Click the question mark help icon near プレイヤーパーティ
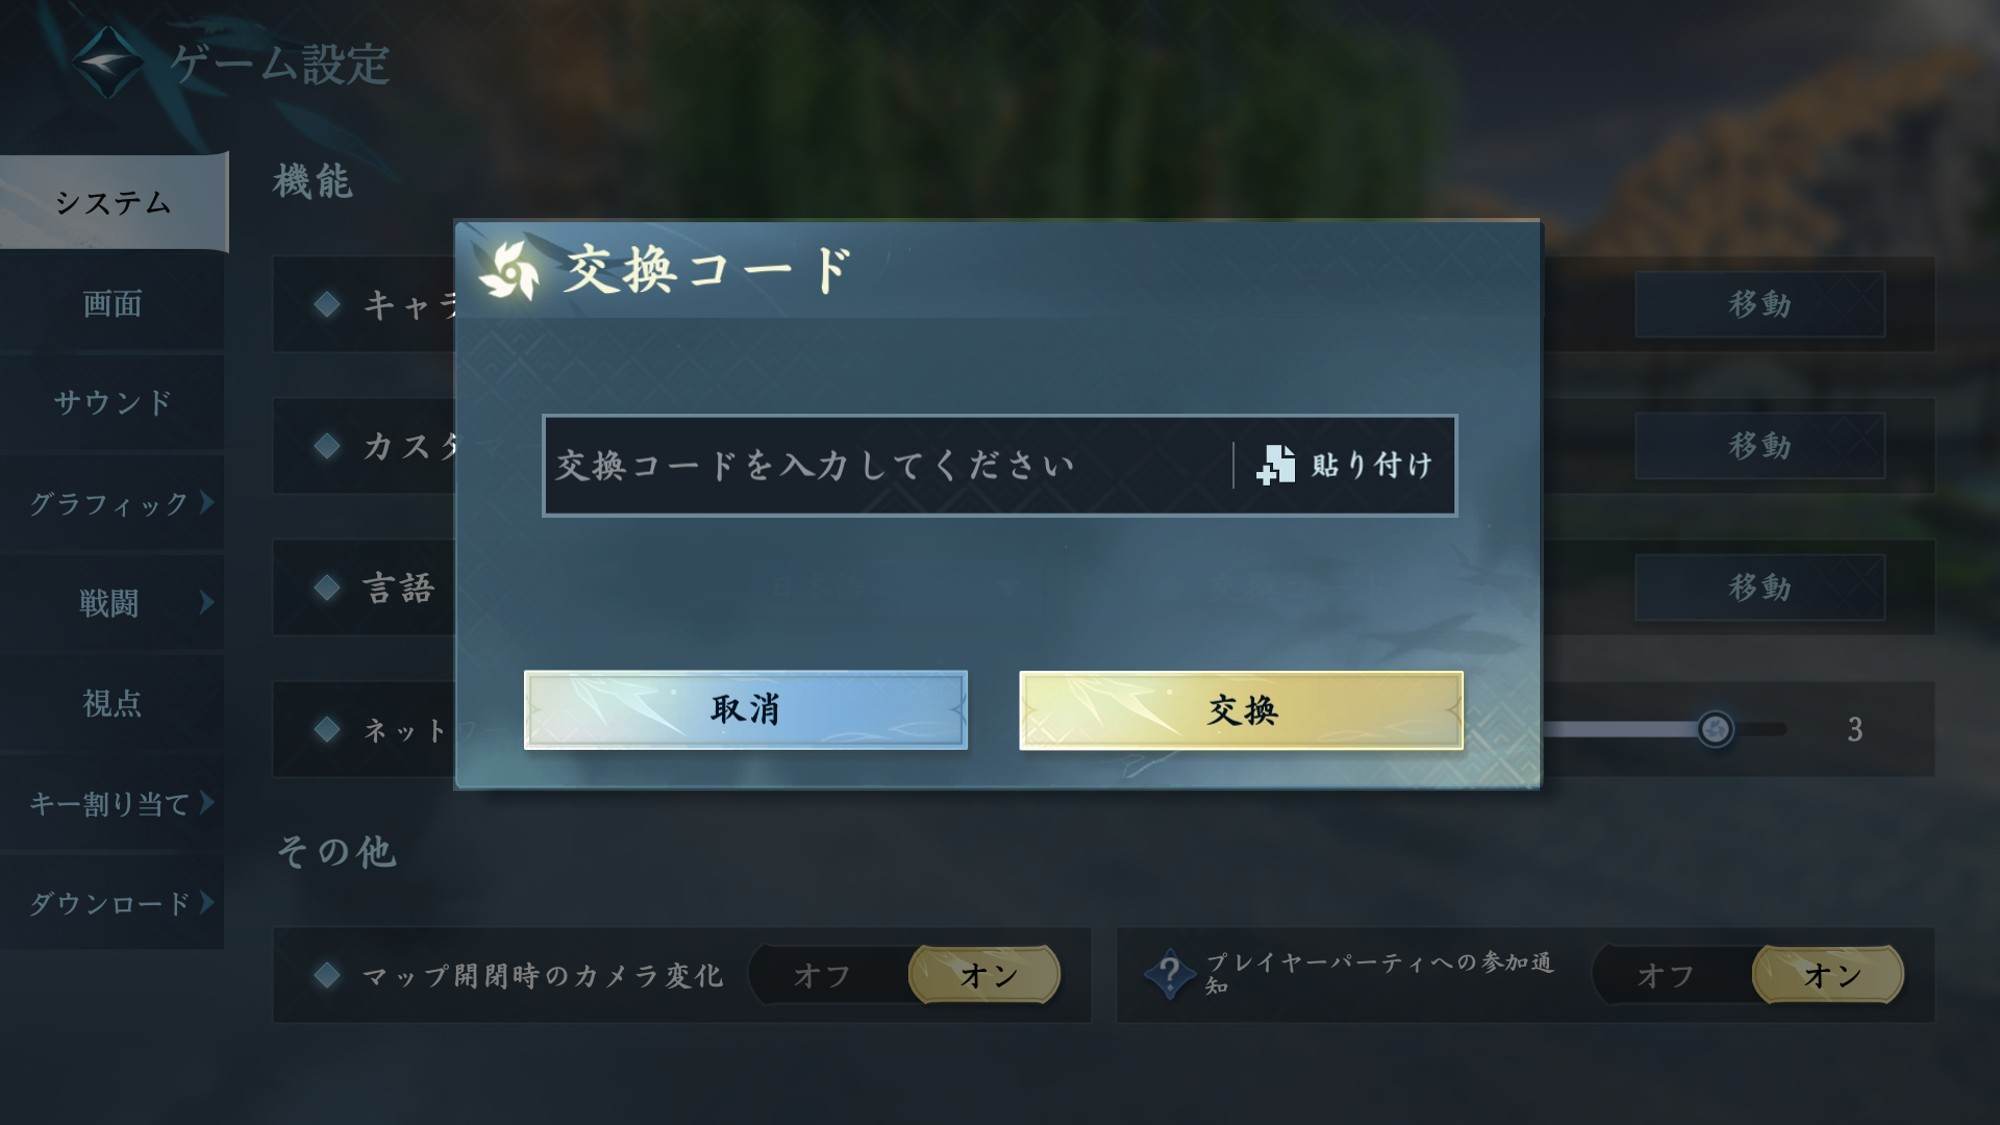 point(1169,974)
